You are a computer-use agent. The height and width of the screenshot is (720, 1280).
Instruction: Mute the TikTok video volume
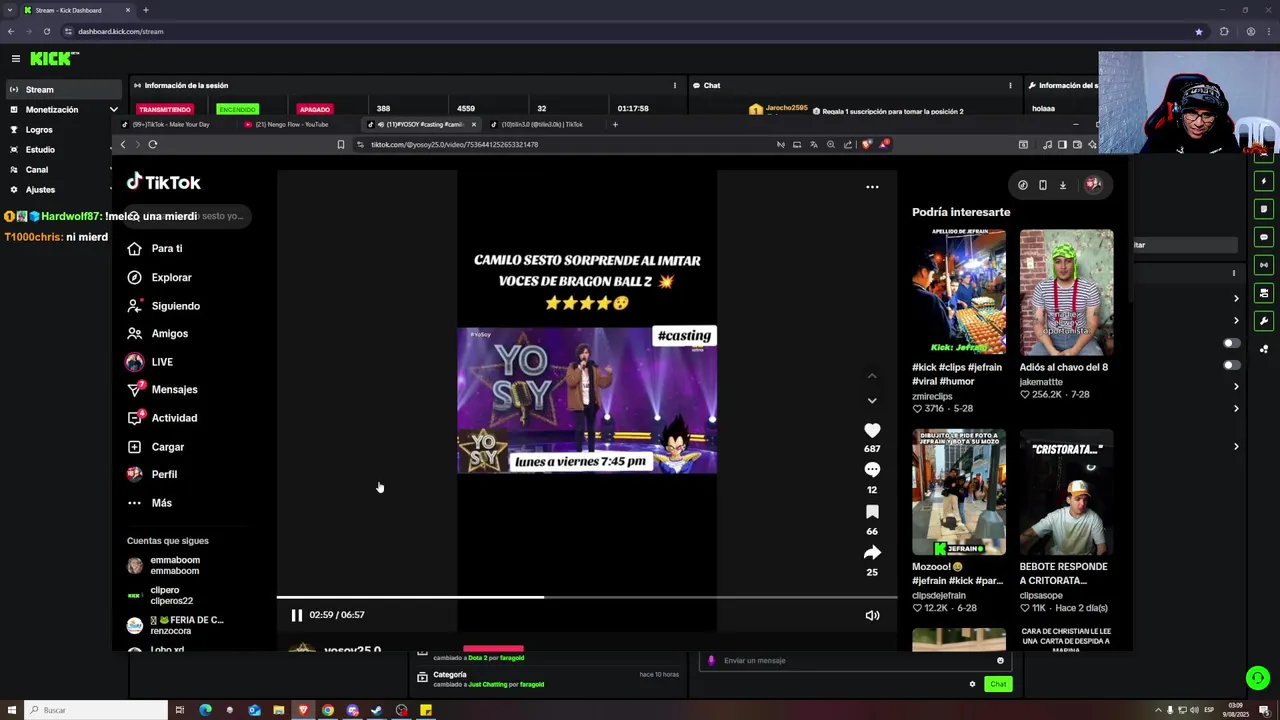point(872,615)
